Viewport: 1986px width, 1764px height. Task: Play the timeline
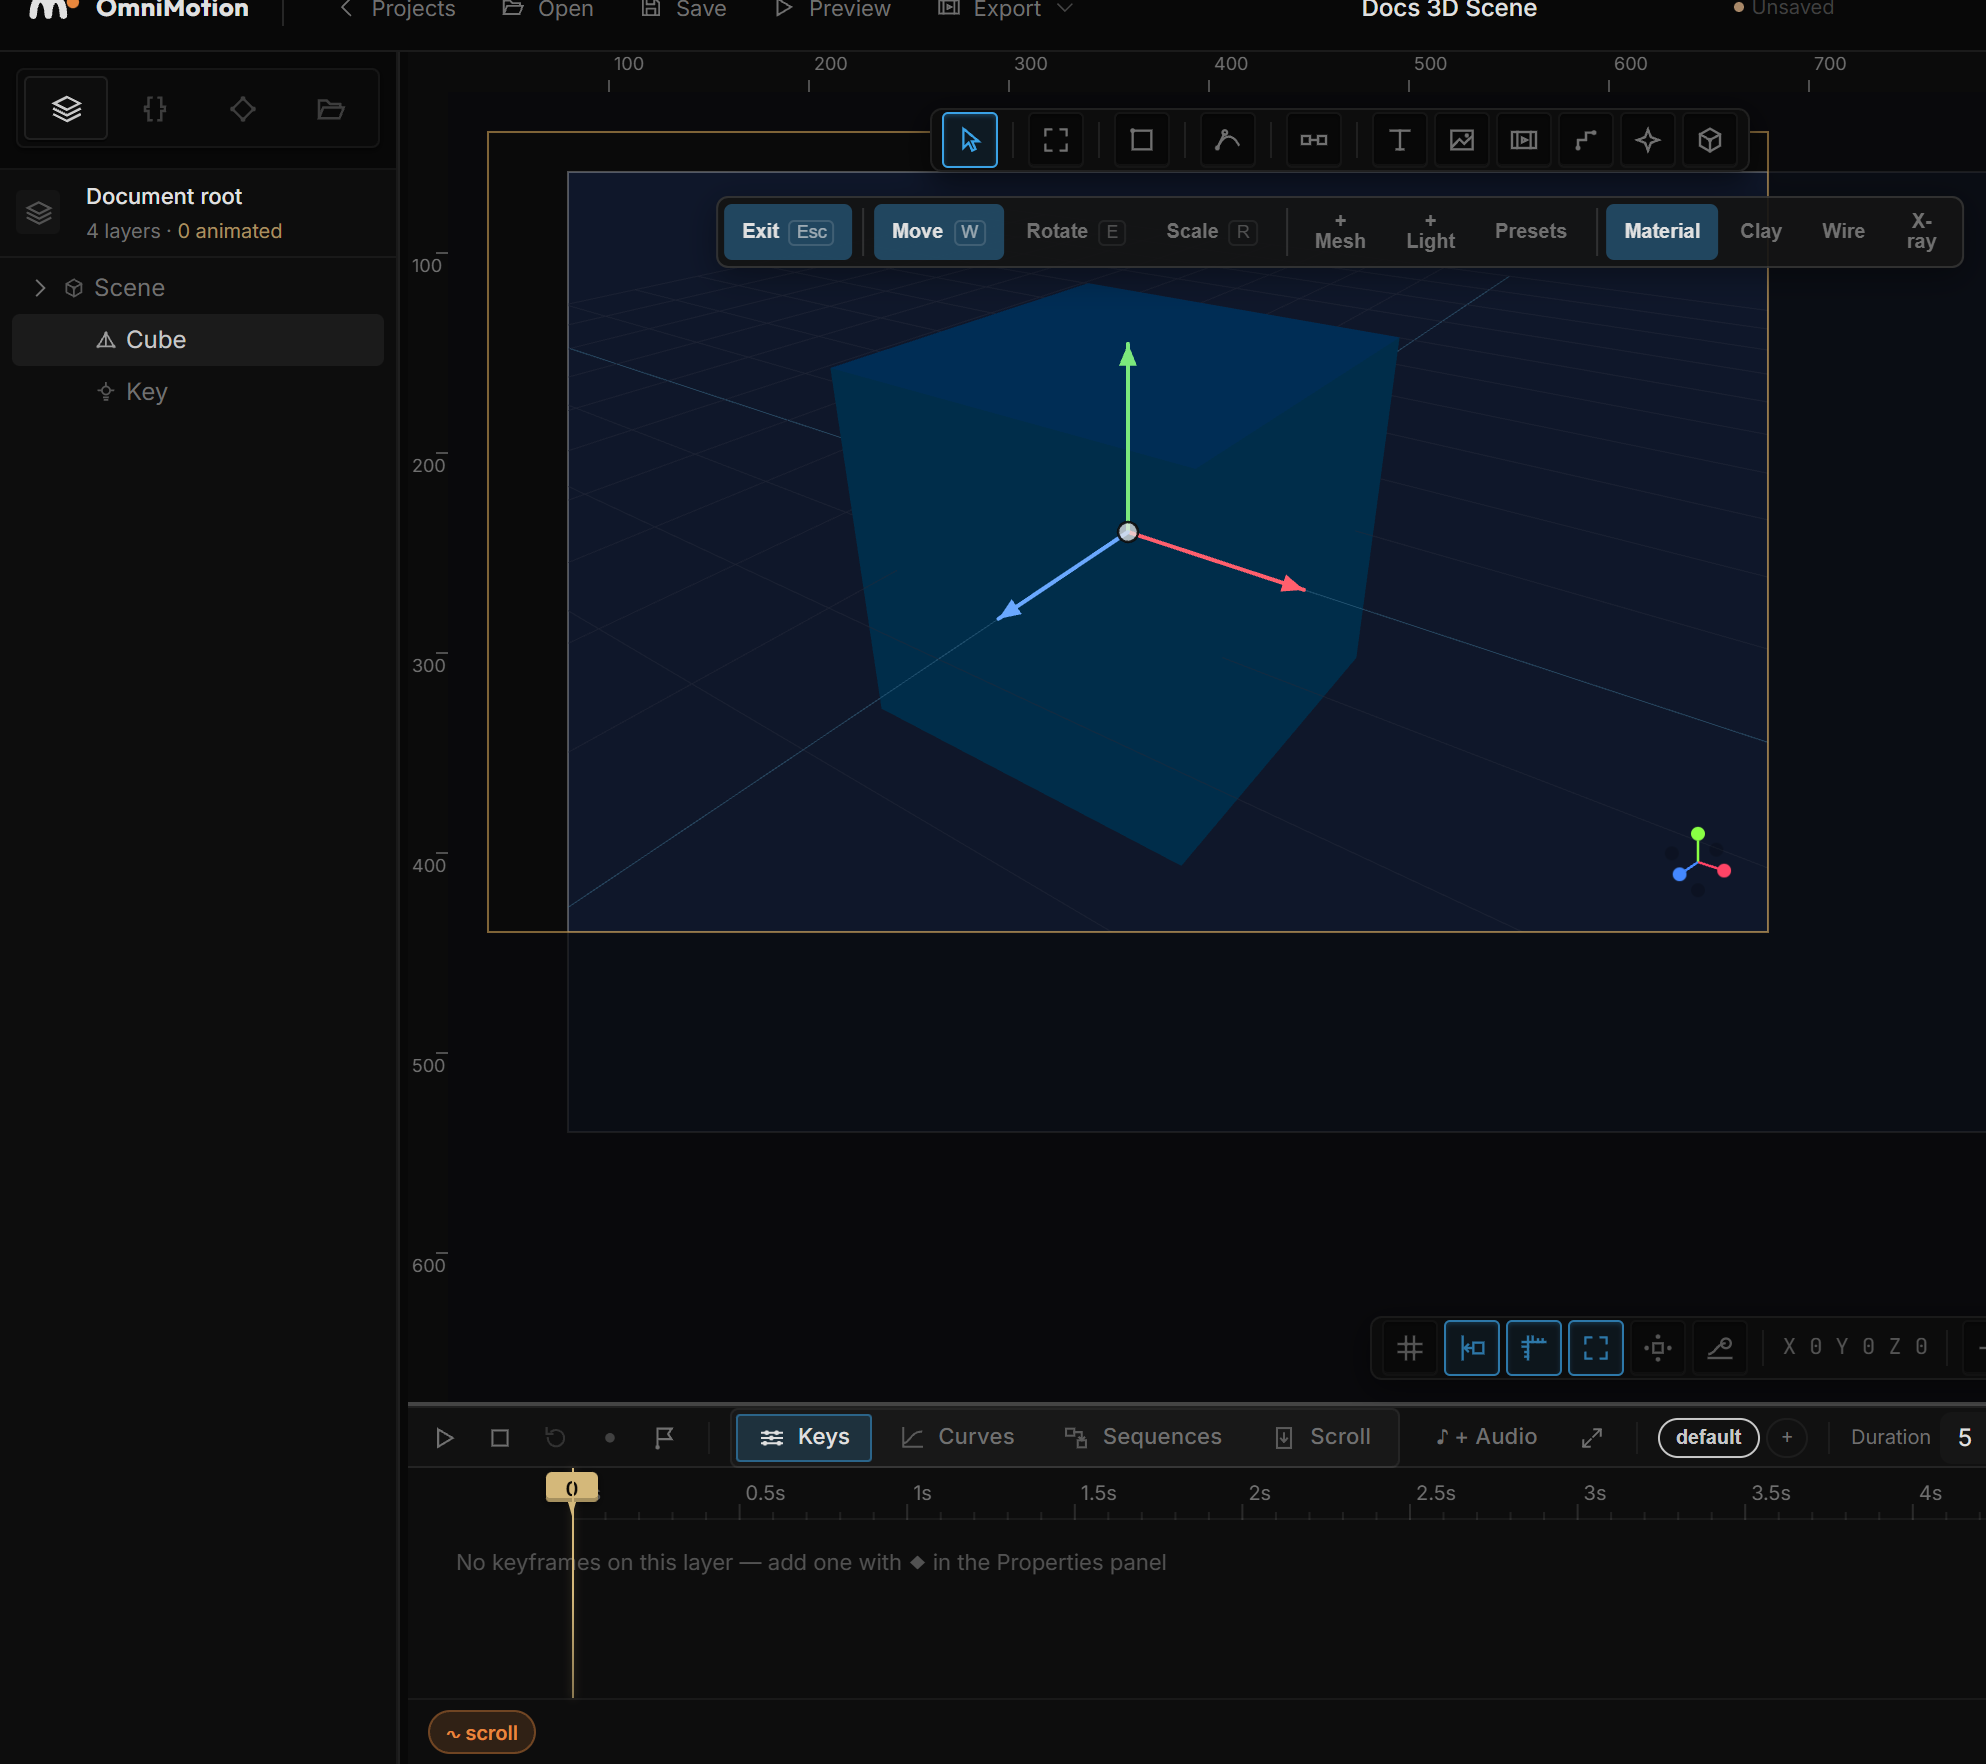pyautogui.click(x=445, y=1438)
